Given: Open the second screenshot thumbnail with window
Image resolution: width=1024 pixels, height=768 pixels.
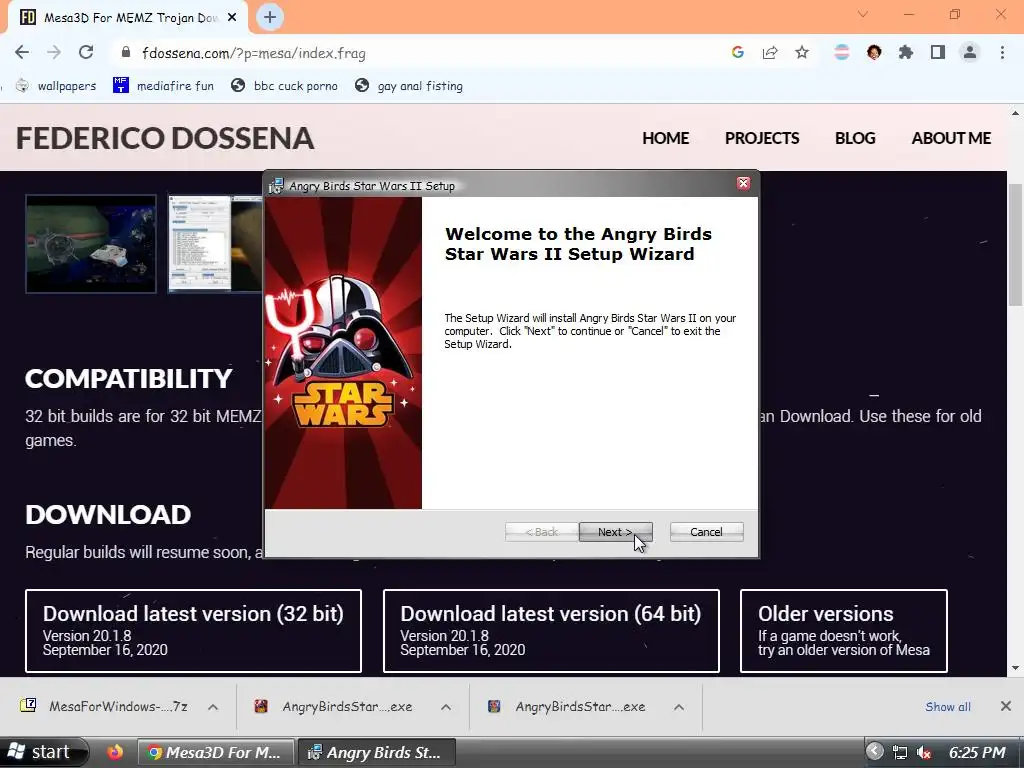Looking at the screenshot, I should click(216, 244).
